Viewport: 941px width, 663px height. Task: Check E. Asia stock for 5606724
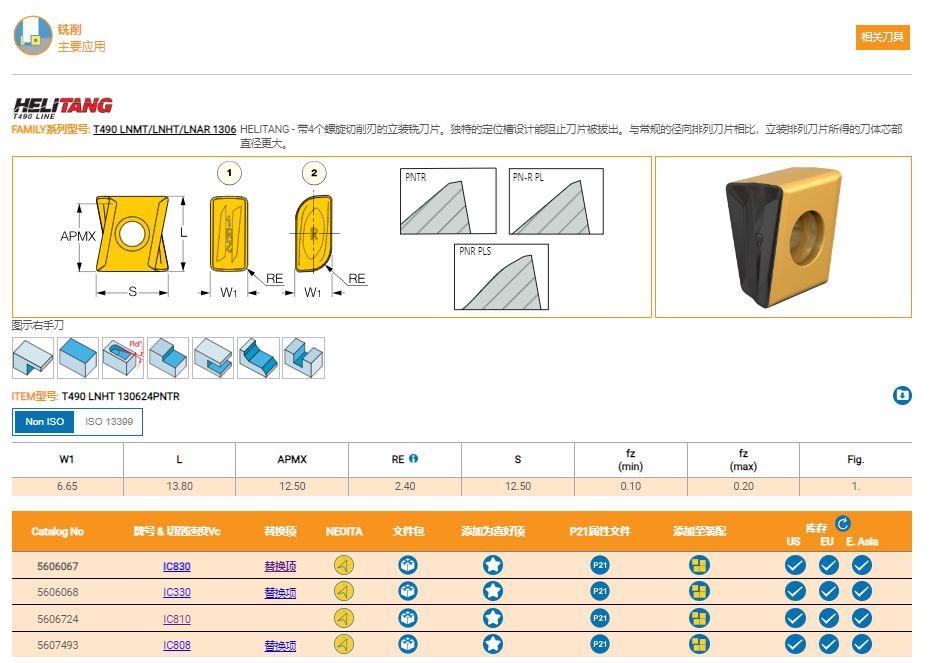click(x=862, y=618)
